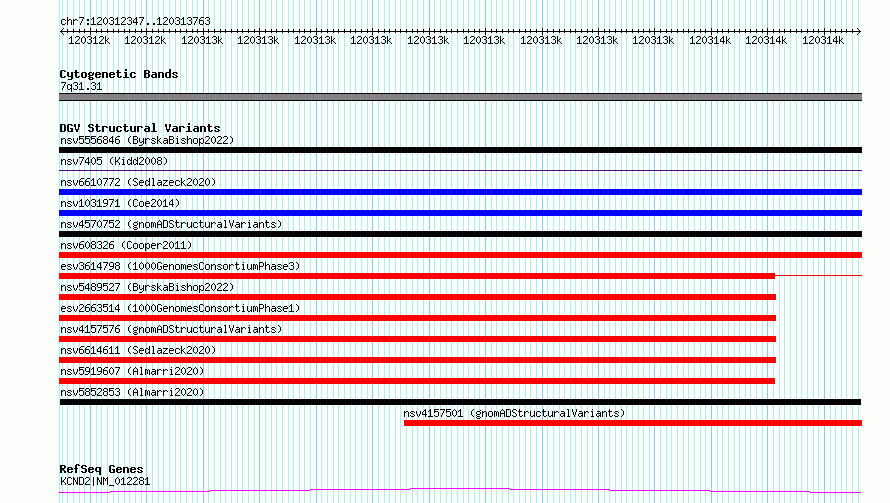Select nsv6610772 (Sedlazeck2020) label
Screen dimensions: 890x503
click(x=138, y=182)
